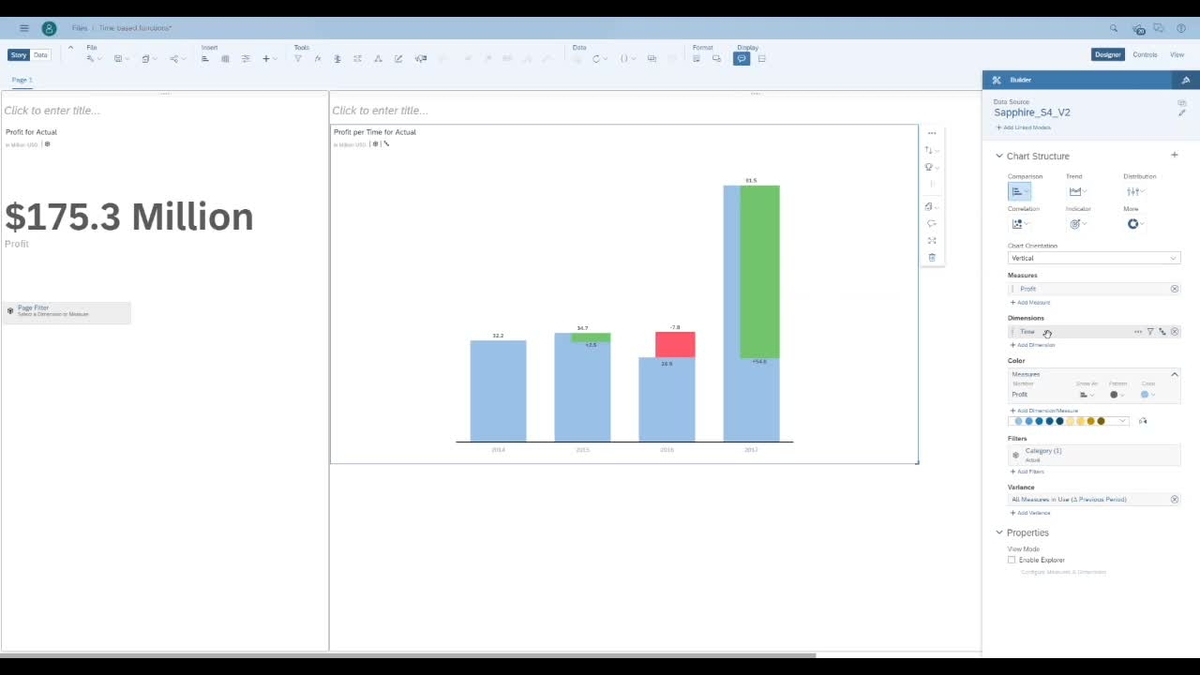Collapse the Chart Structure section
Image resolution: width=1200 pixels, height=675 pixels.
(999, 156)
